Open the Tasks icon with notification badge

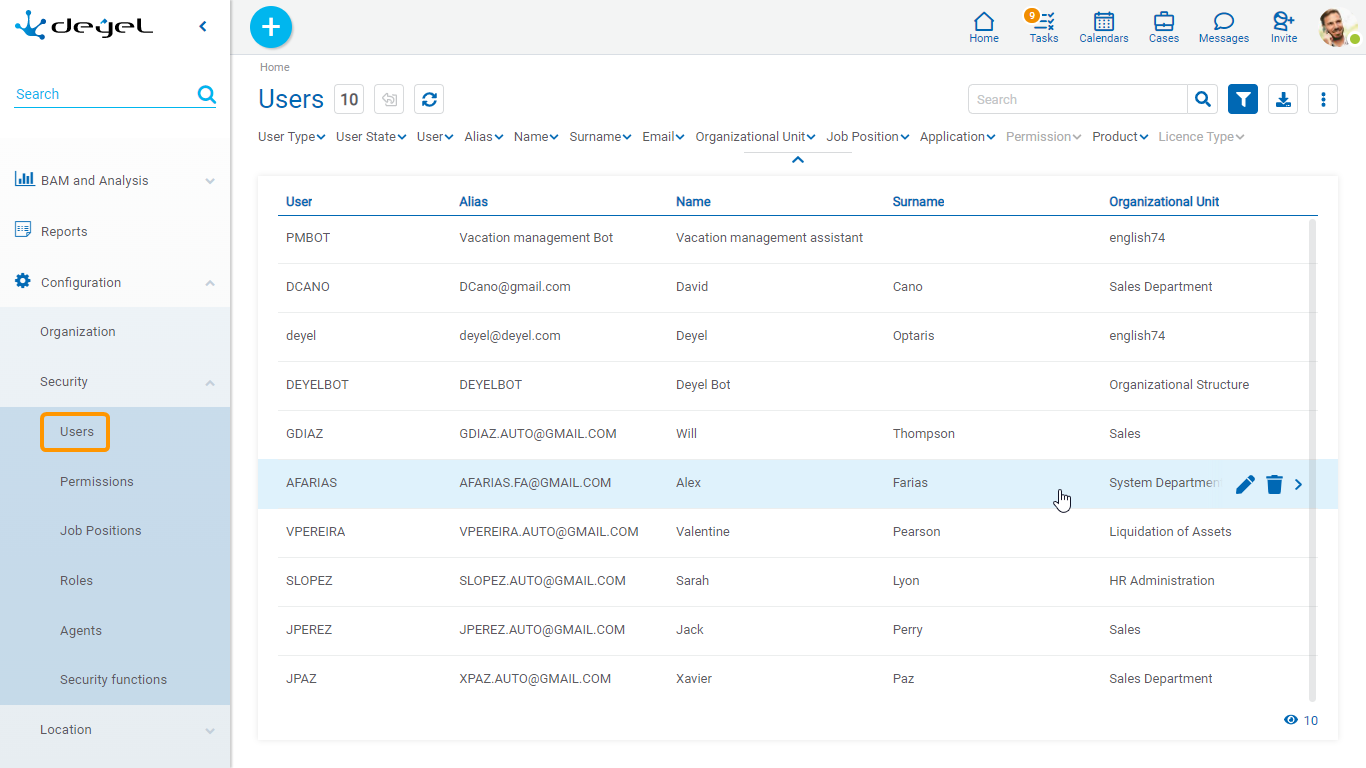coord(1044,27)
